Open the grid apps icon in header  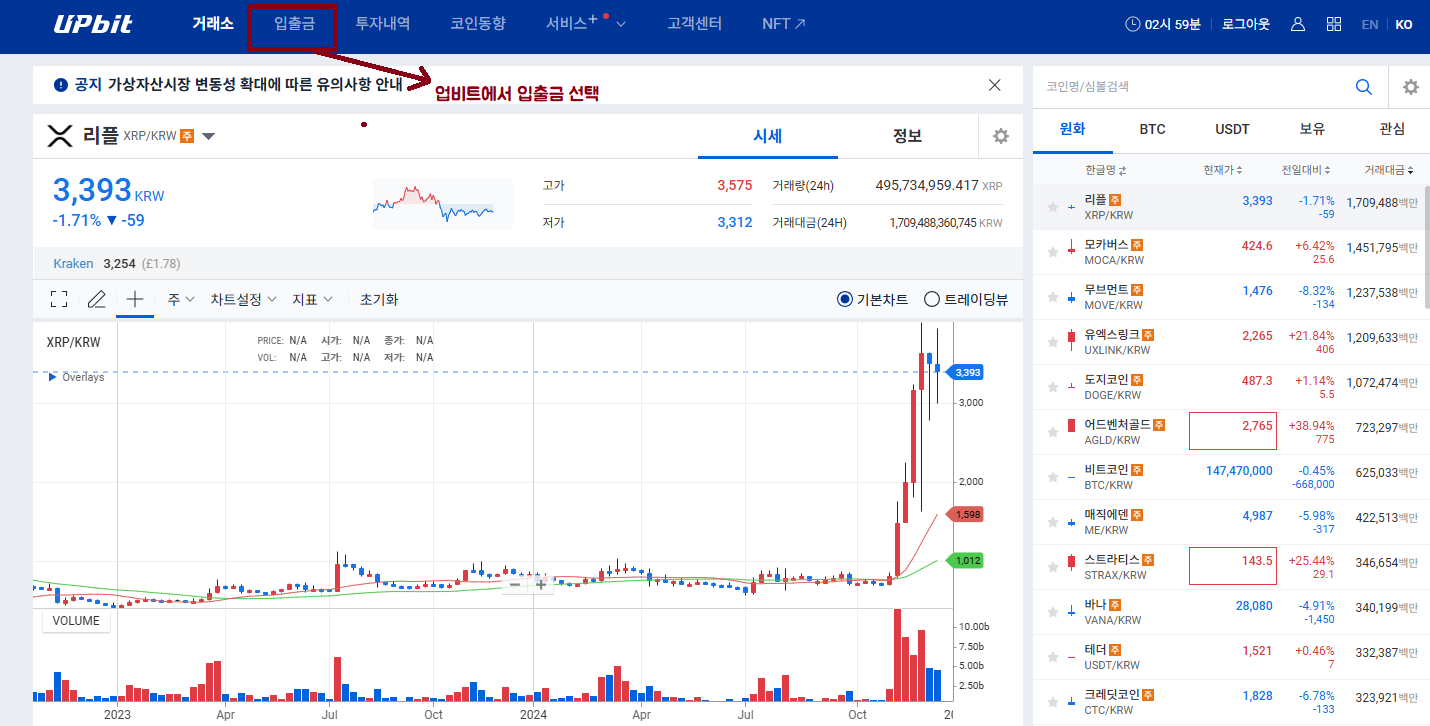[x=1334, y=24]
